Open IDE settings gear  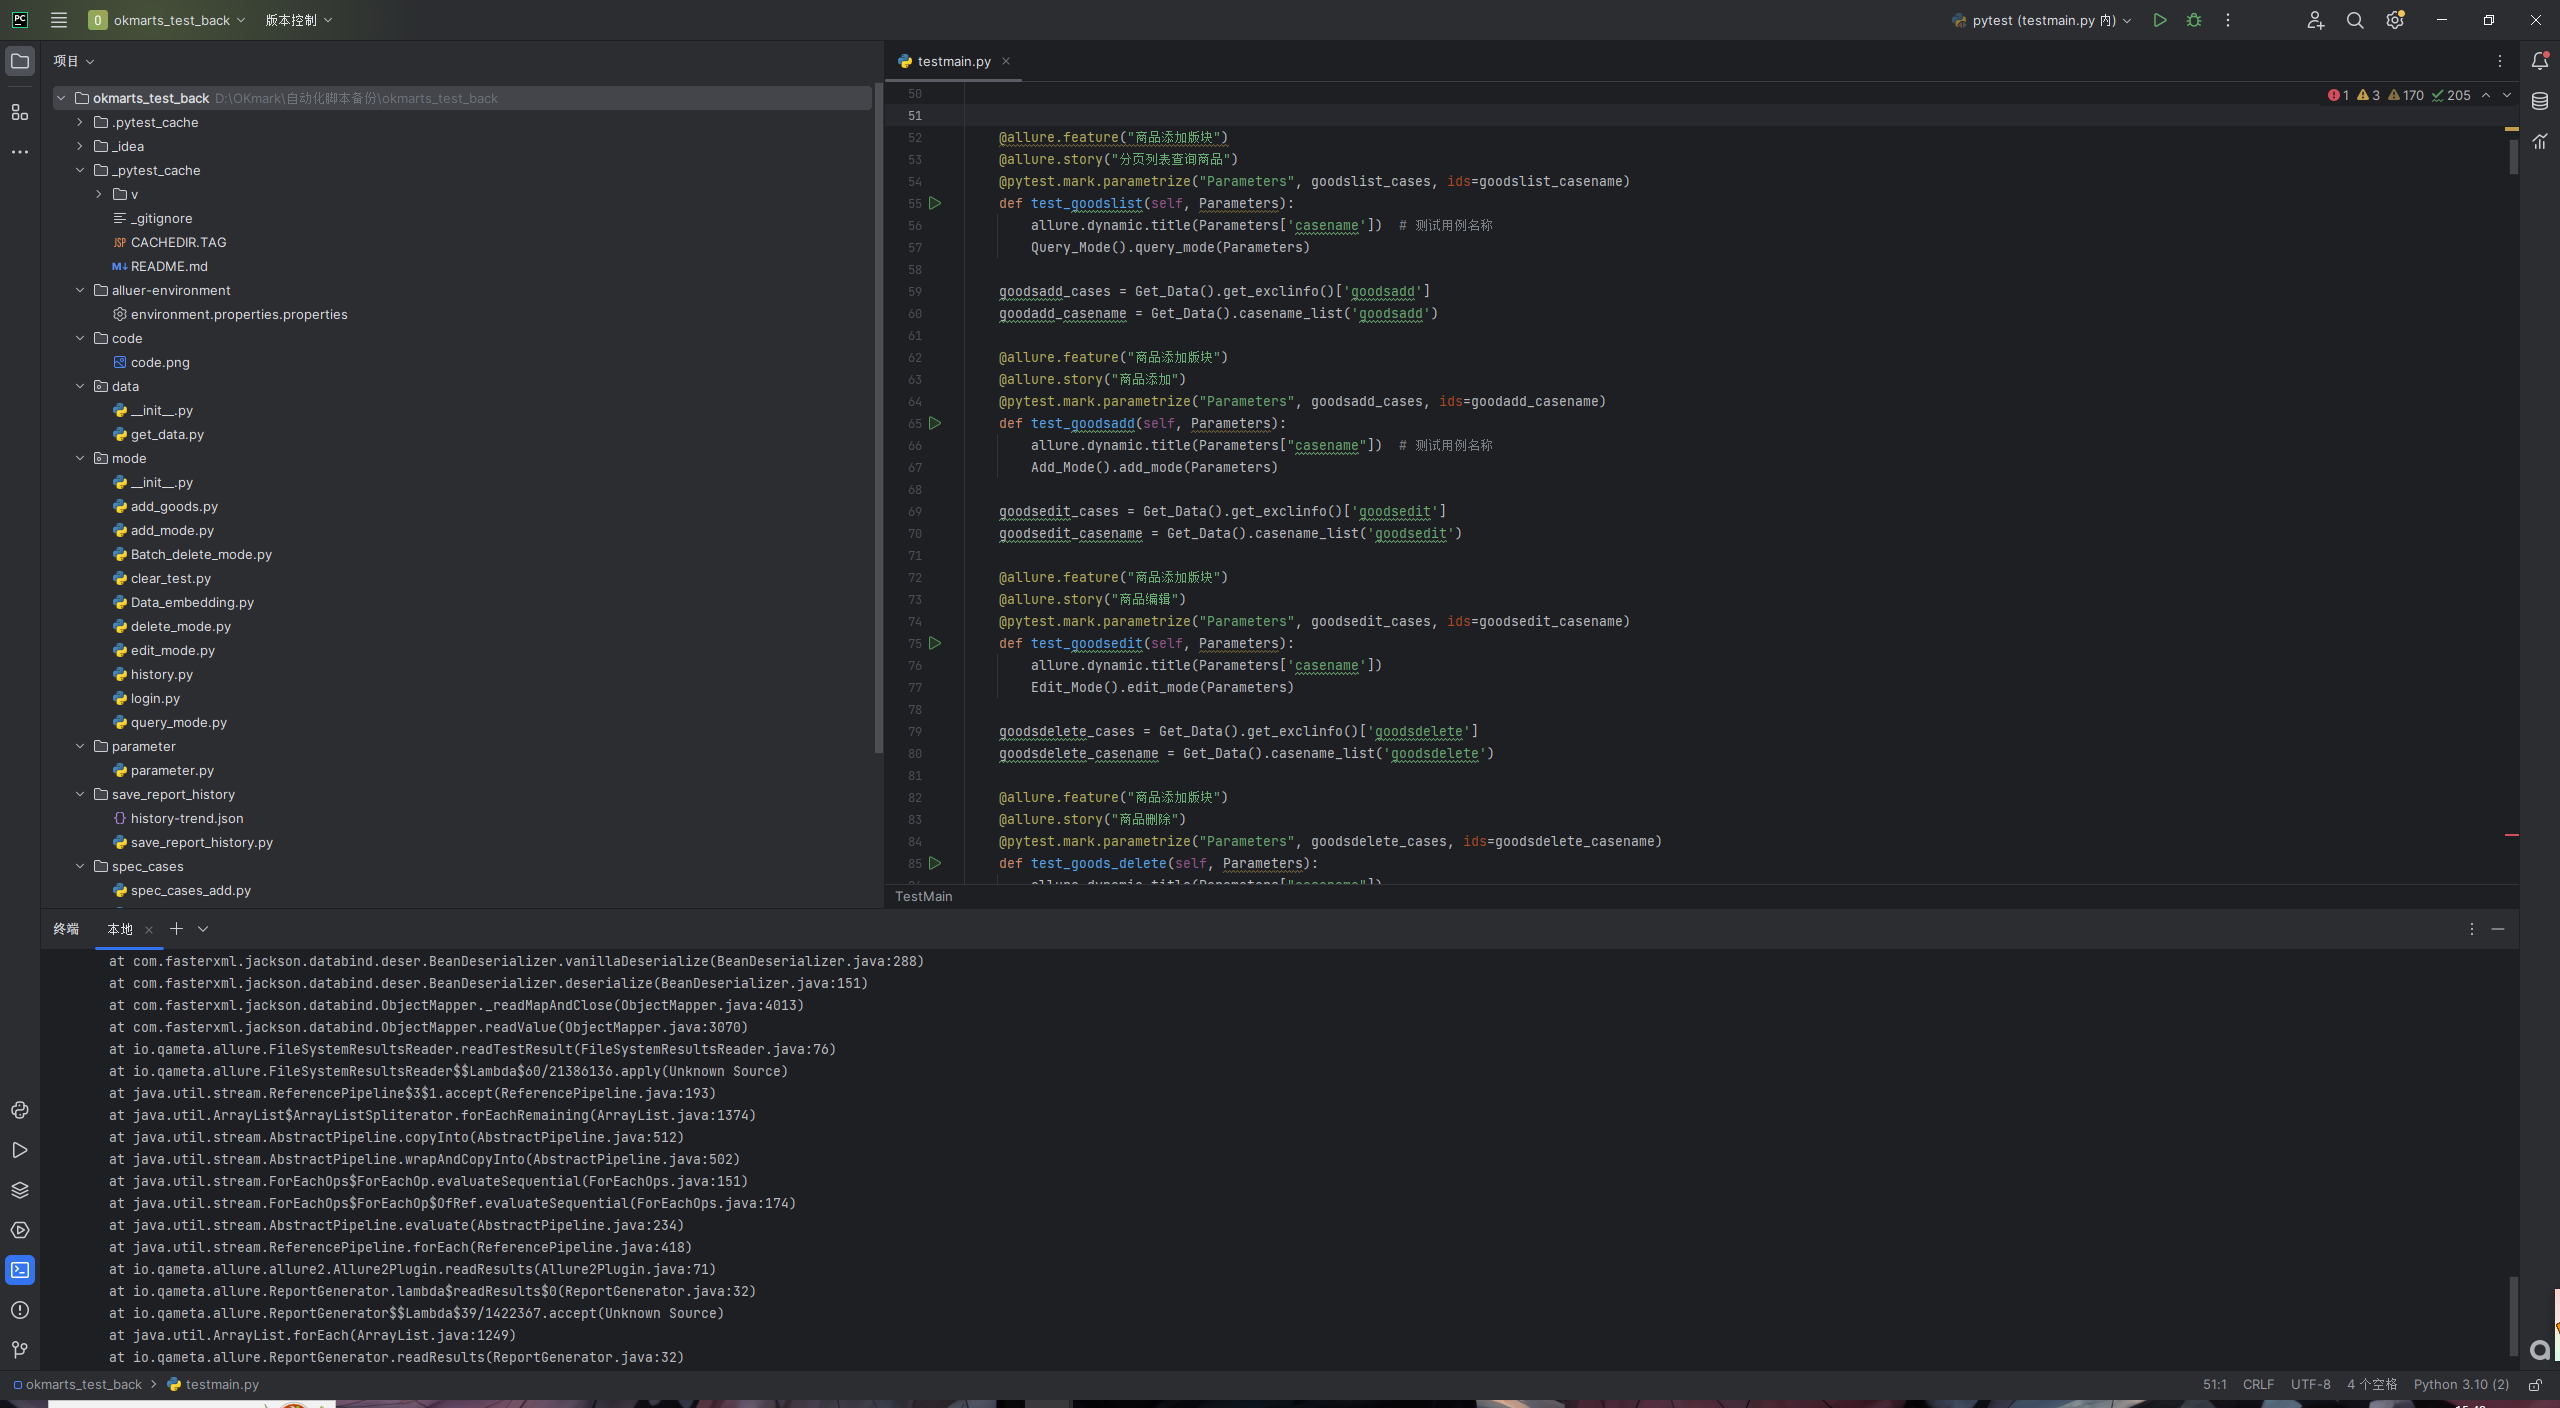(2395, 20)
